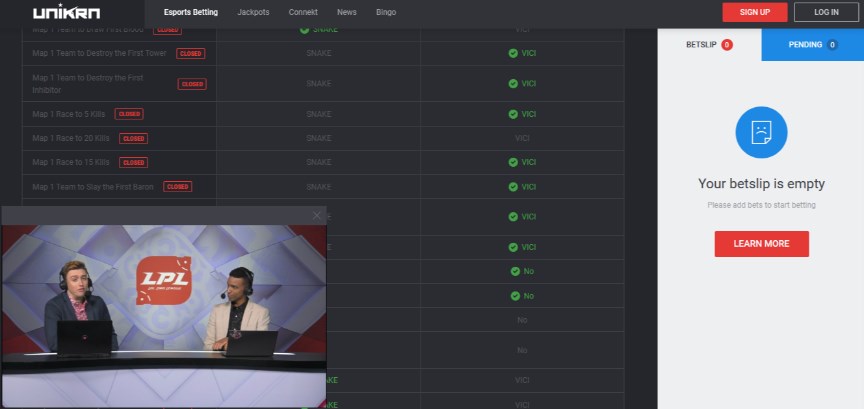Viewport: 864px width, 409px height.
Task: Click the LPL stream video player
Action: coord(164,316)
